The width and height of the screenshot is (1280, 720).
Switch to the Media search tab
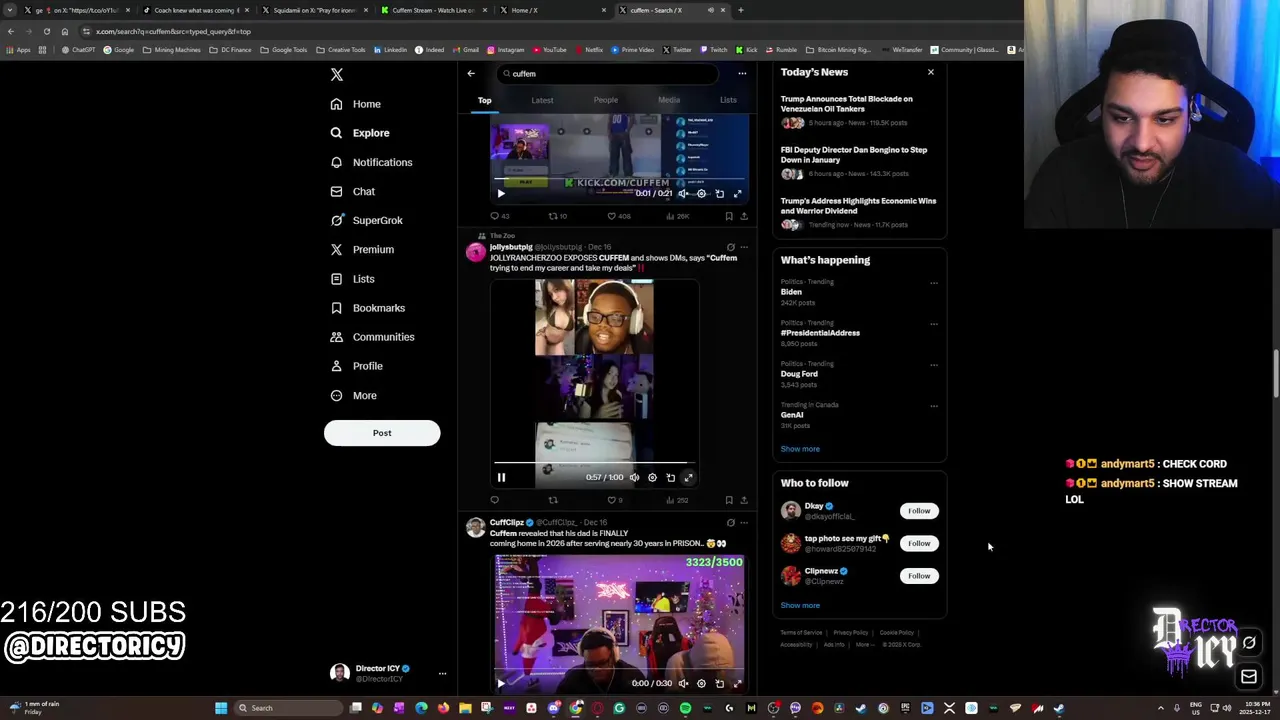[x=669, y=100]
